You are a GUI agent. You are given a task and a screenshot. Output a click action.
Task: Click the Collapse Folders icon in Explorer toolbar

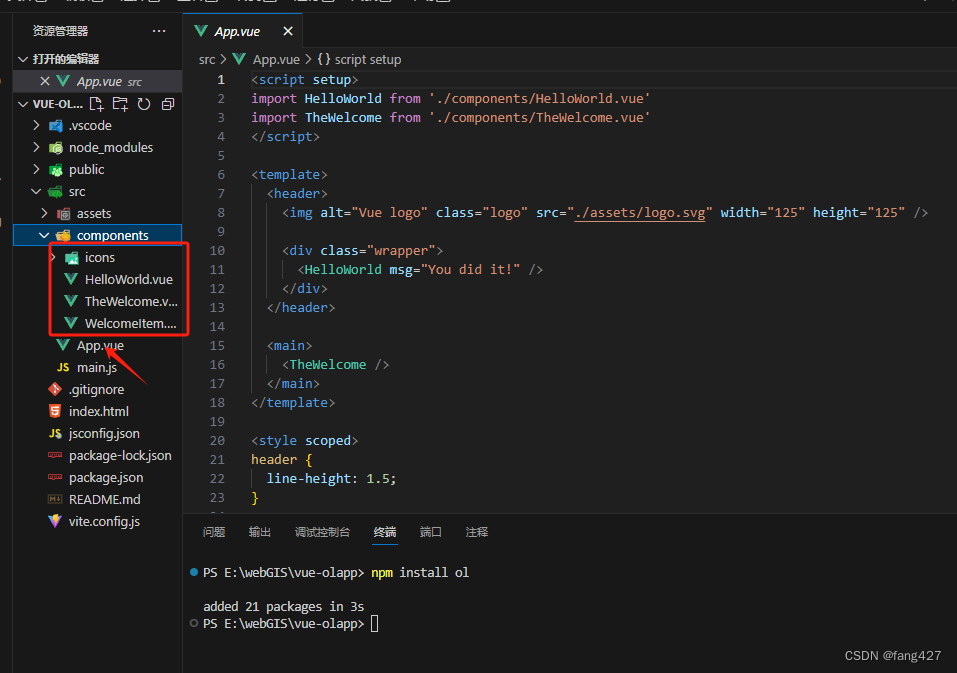(167, 103)
